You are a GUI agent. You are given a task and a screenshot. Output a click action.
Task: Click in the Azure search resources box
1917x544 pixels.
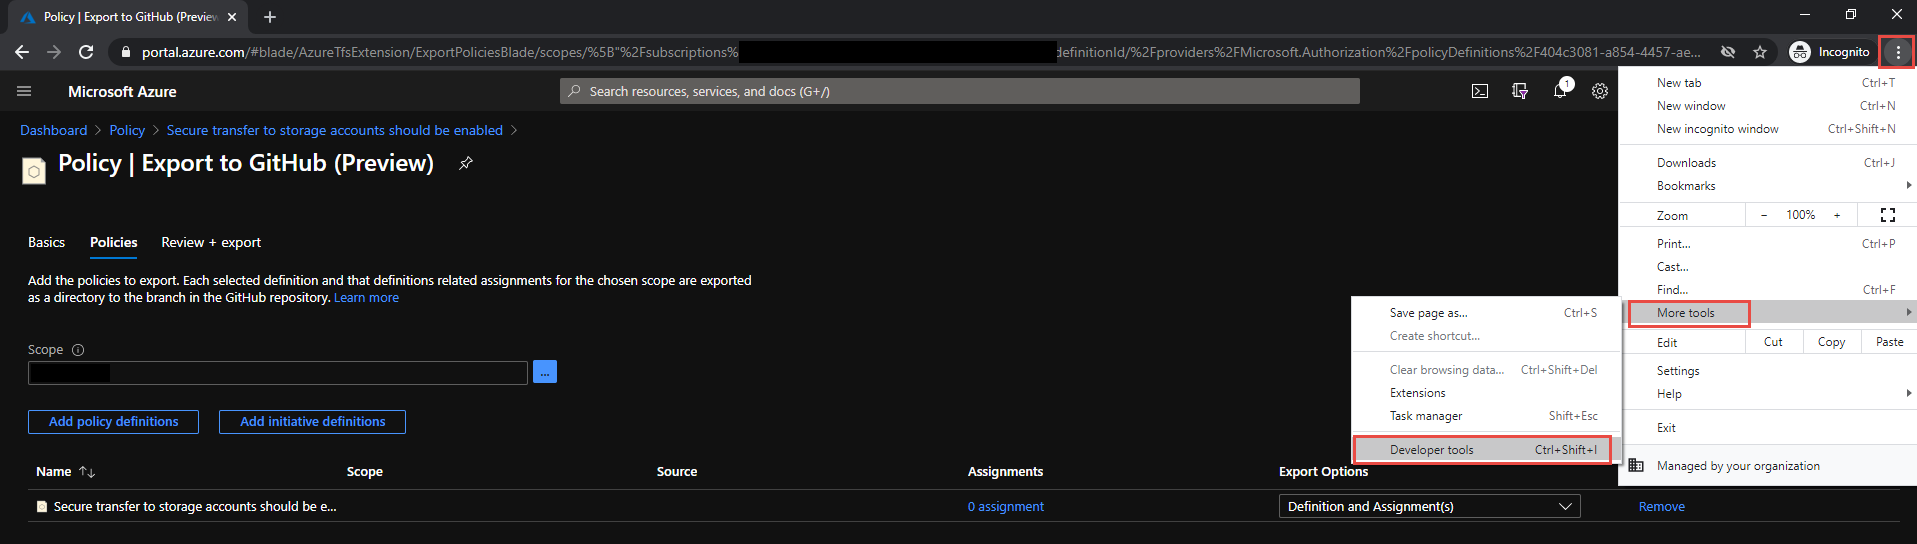pos(960,91)
